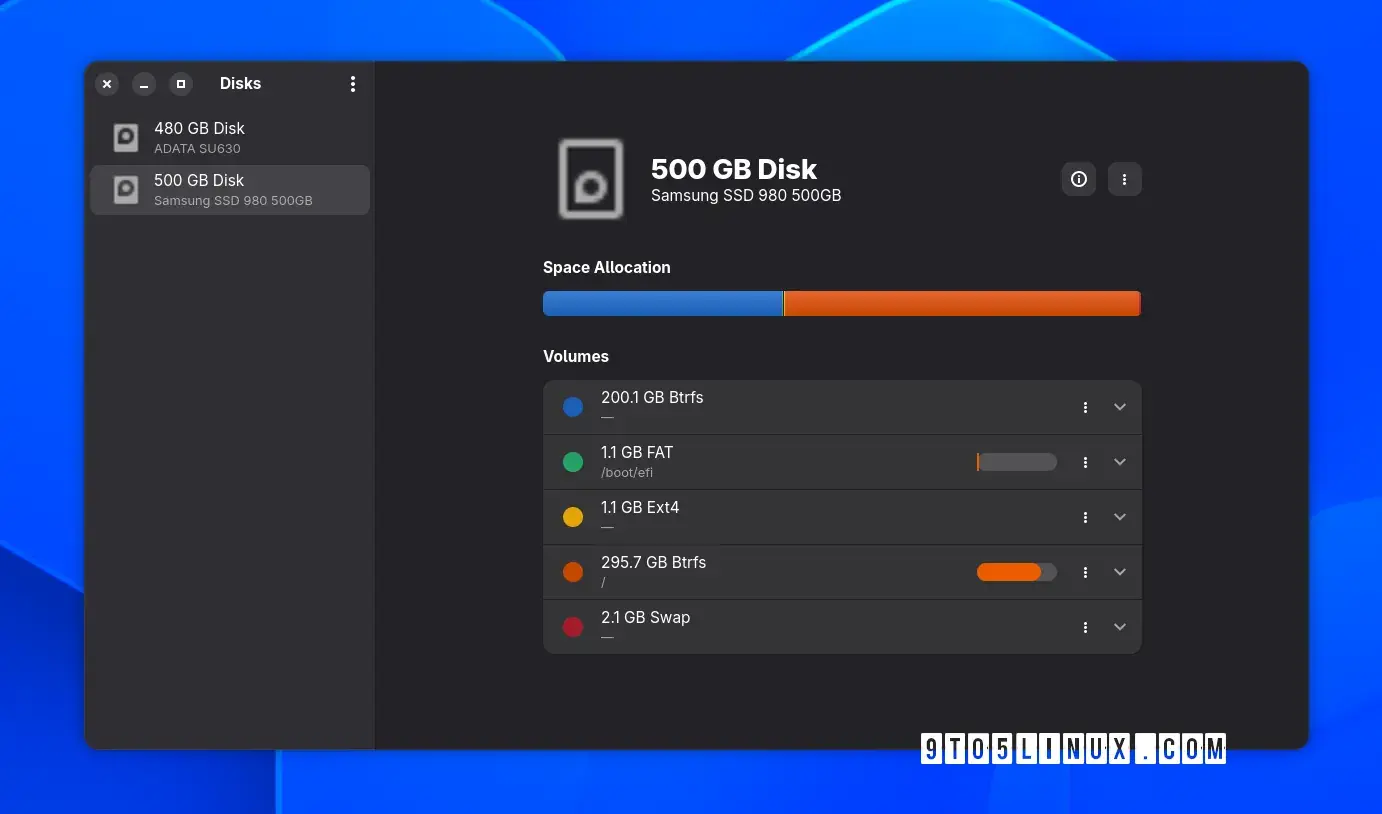Screen dimensions: 1382x814
Task: Click the /boot/efi mount point text
Action: 627,473
